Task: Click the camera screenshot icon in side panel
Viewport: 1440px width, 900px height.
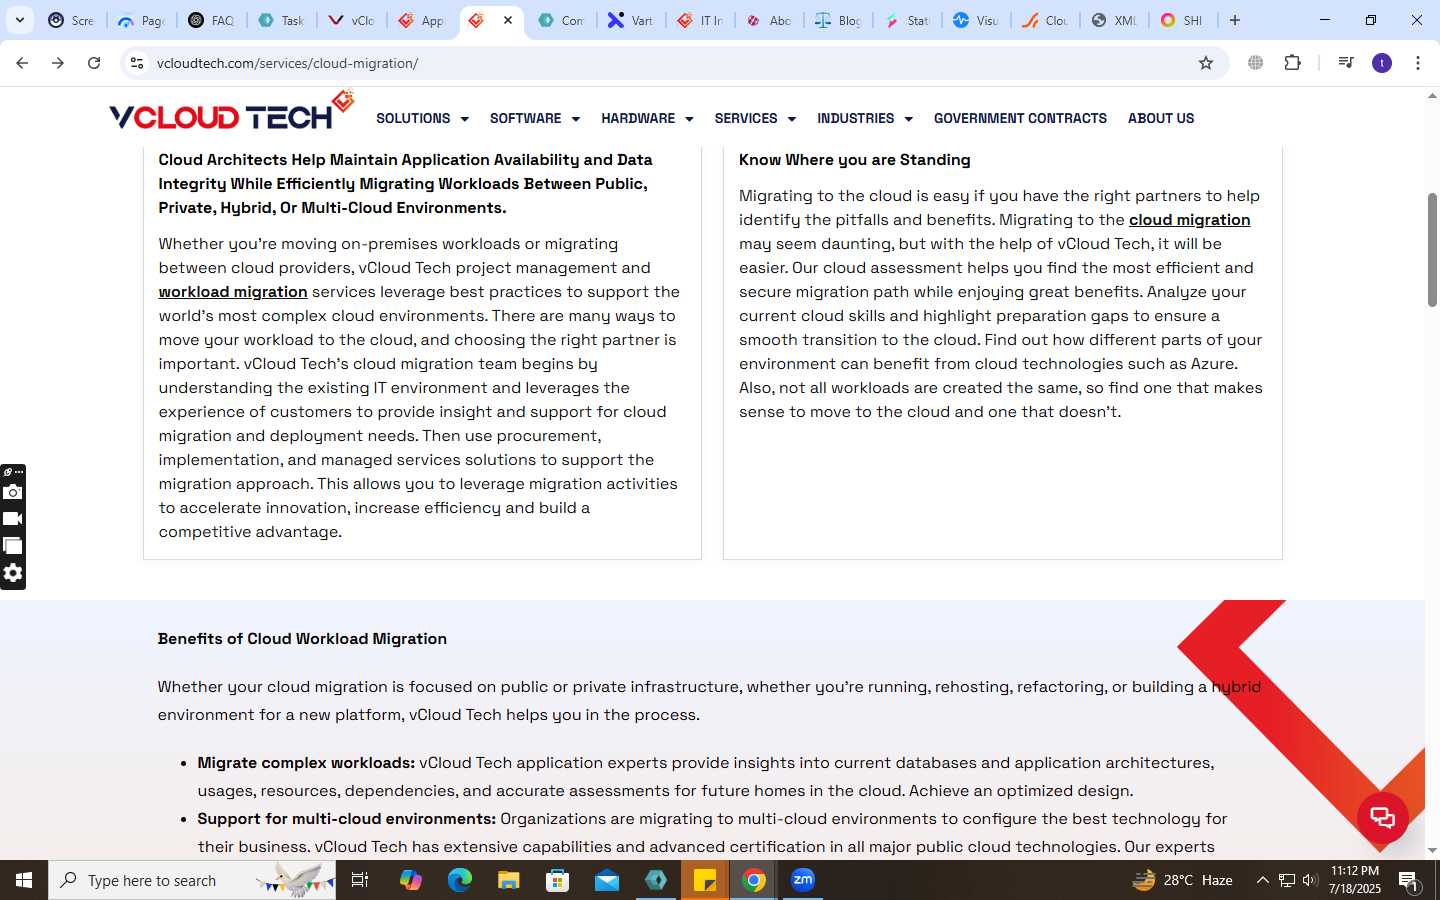Action: click(13, 492)
